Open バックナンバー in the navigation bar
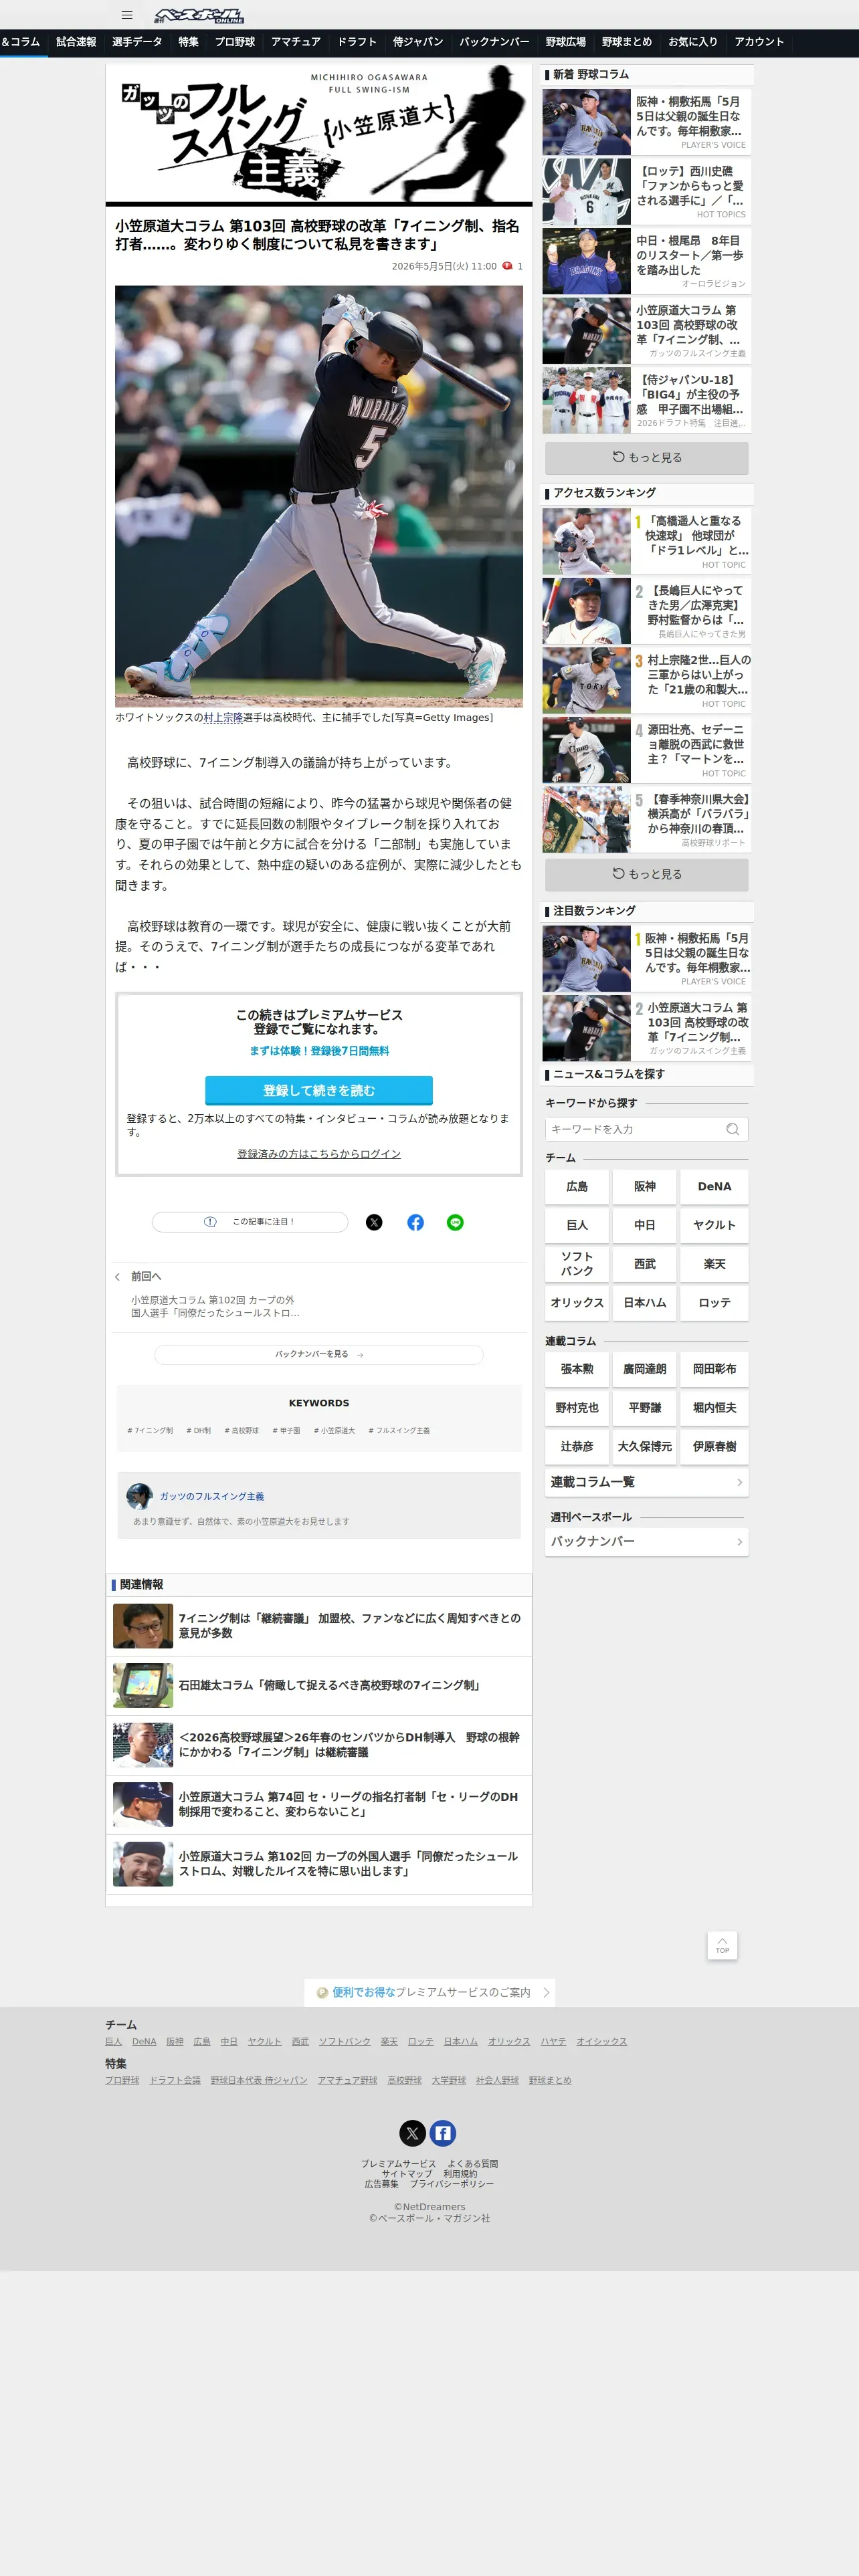The width and height of the screenshot is (859, 2576). click(x=494, y=42)
